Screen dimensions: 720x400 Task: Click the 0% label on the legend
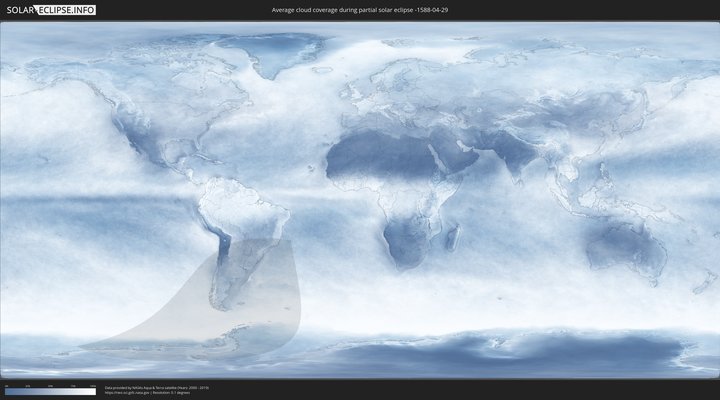point(6,386)
